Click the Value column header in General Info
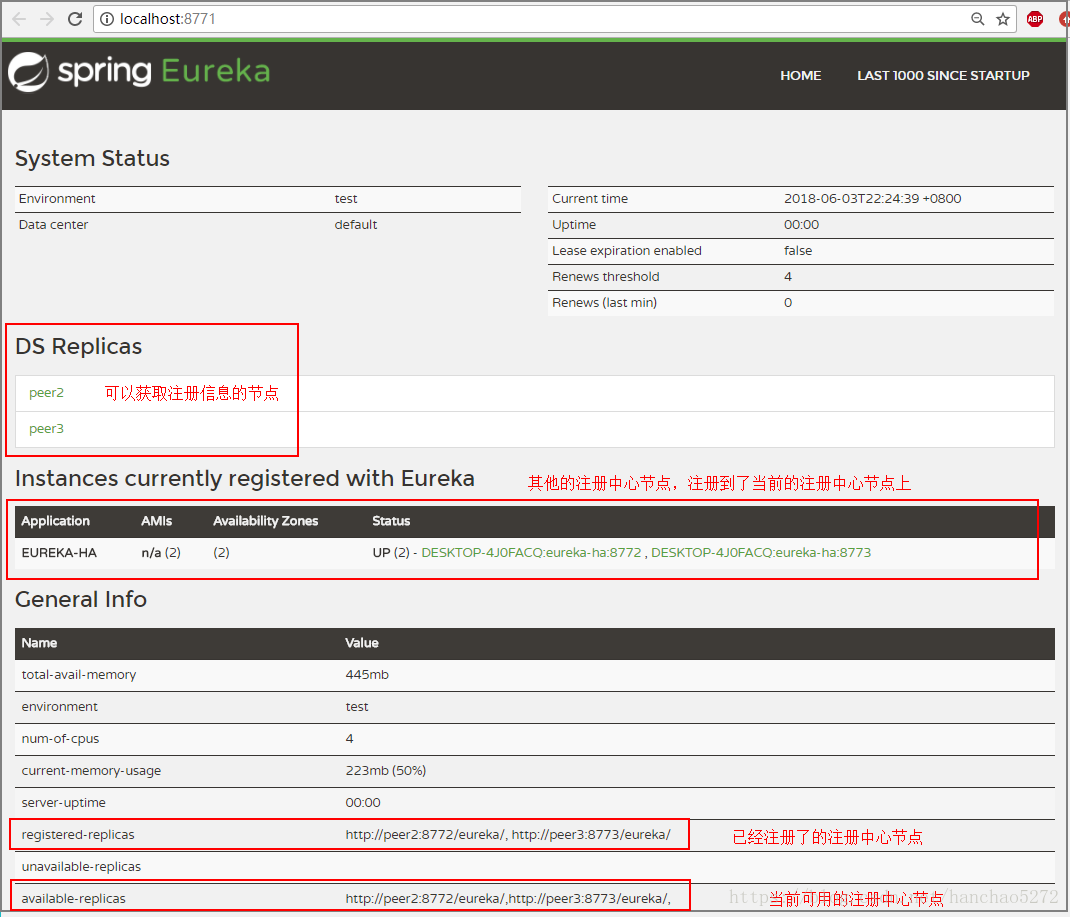The image size is (1070, 917). [x=362, y=643]
